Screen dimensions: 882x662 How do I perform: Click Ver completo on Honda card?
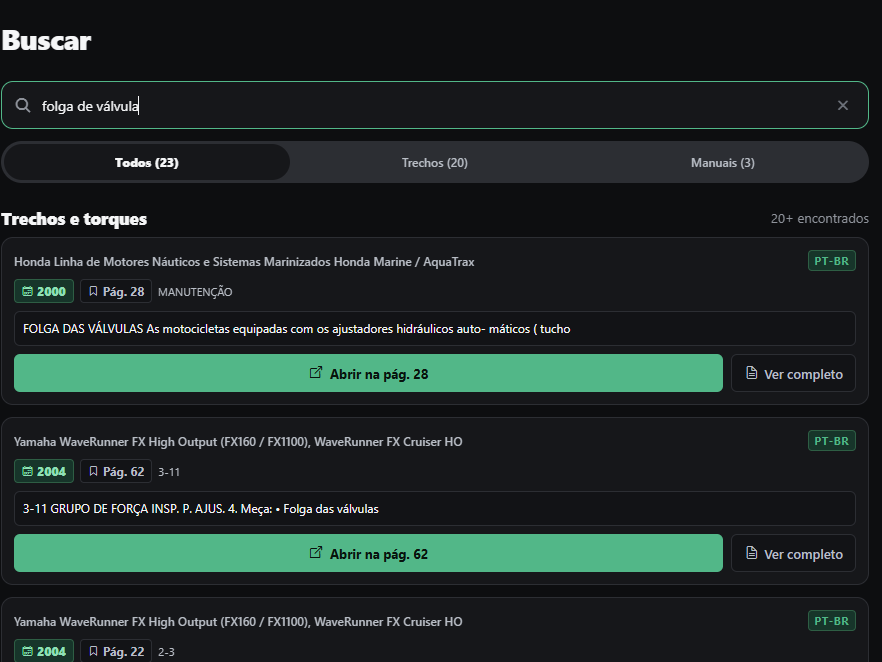(x=794, y=373)
